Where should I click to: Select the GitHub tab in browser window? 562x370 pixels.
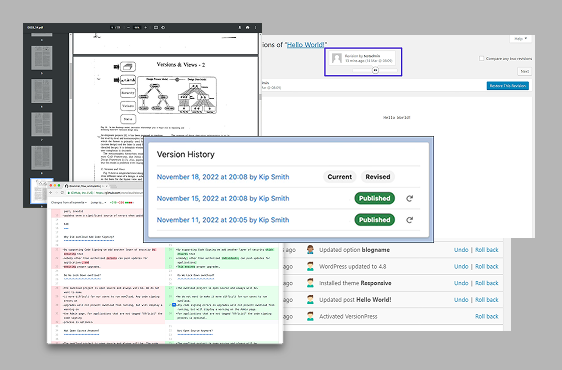point(85,186)
